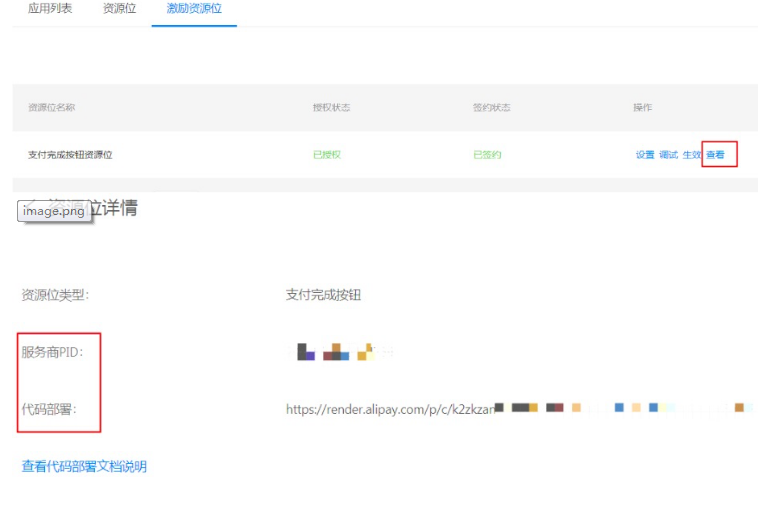Click 调试 link for 支付完成按钮资源位
Image resolution: width=771 pixels, height=512 pixels.
coord(668,155)
